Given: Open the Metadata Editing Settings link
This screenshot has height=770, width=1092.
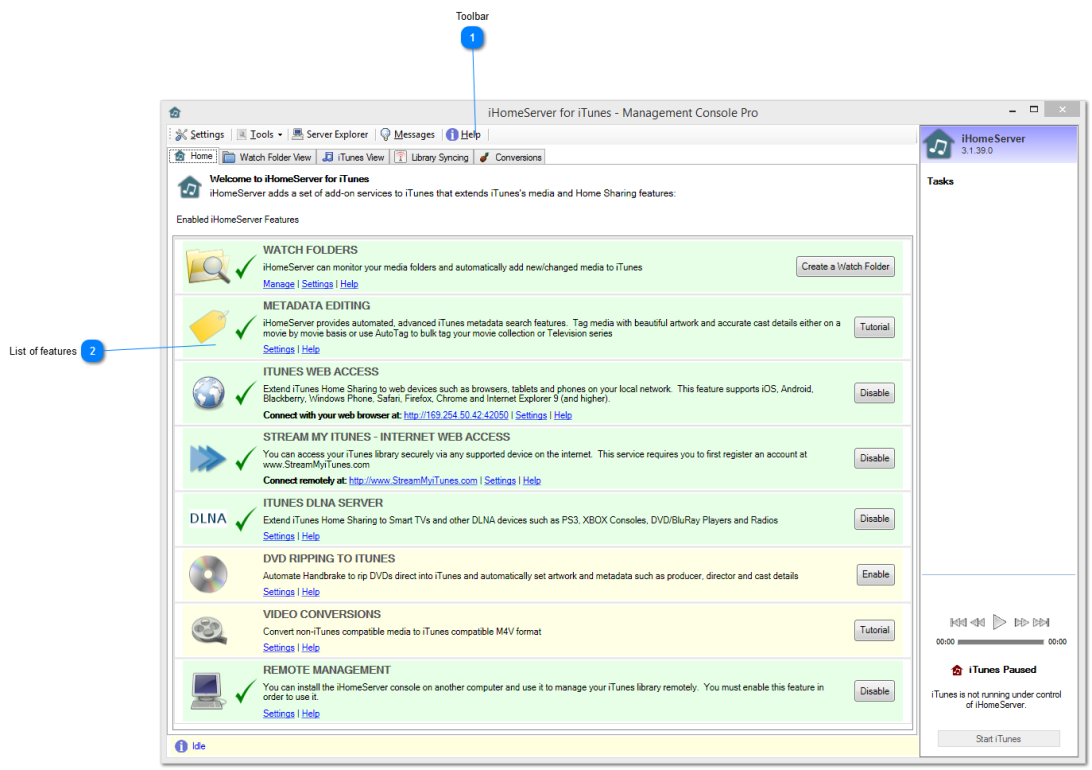Looking at the screenshot, I should (x=279, y=349).
